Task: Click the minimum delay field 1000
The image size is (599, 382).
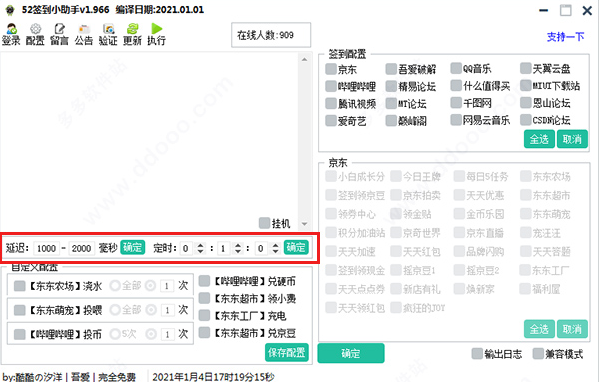Action: (46, 248)
